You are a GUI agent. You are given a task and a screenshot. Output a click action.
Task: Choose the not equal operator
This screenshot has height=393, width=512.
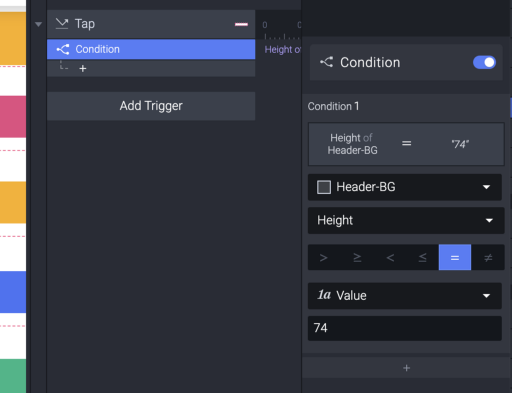pyautogui.click(x=488, y=257)
